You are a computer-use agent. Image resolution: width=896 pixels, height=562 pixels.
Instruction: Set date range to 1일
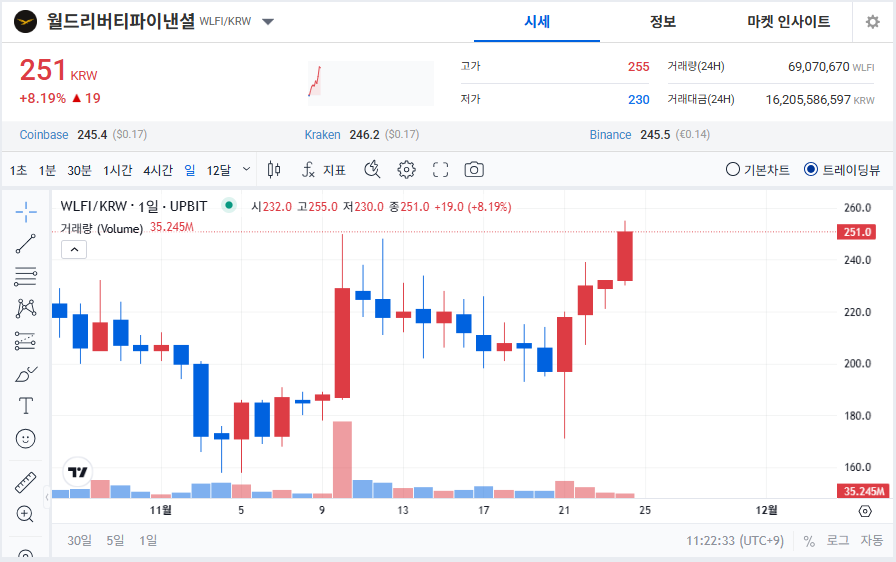148,540
